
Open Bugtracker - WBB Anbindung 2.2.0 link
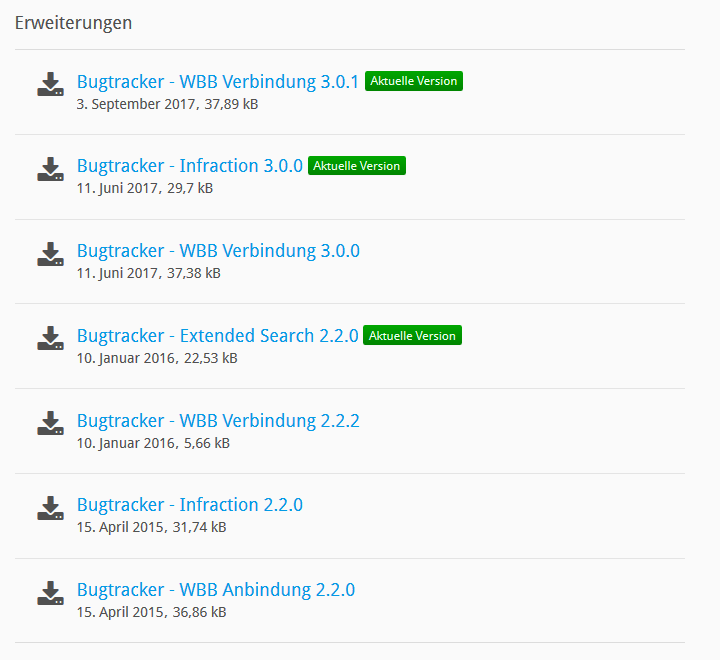[x=215, y=590]
